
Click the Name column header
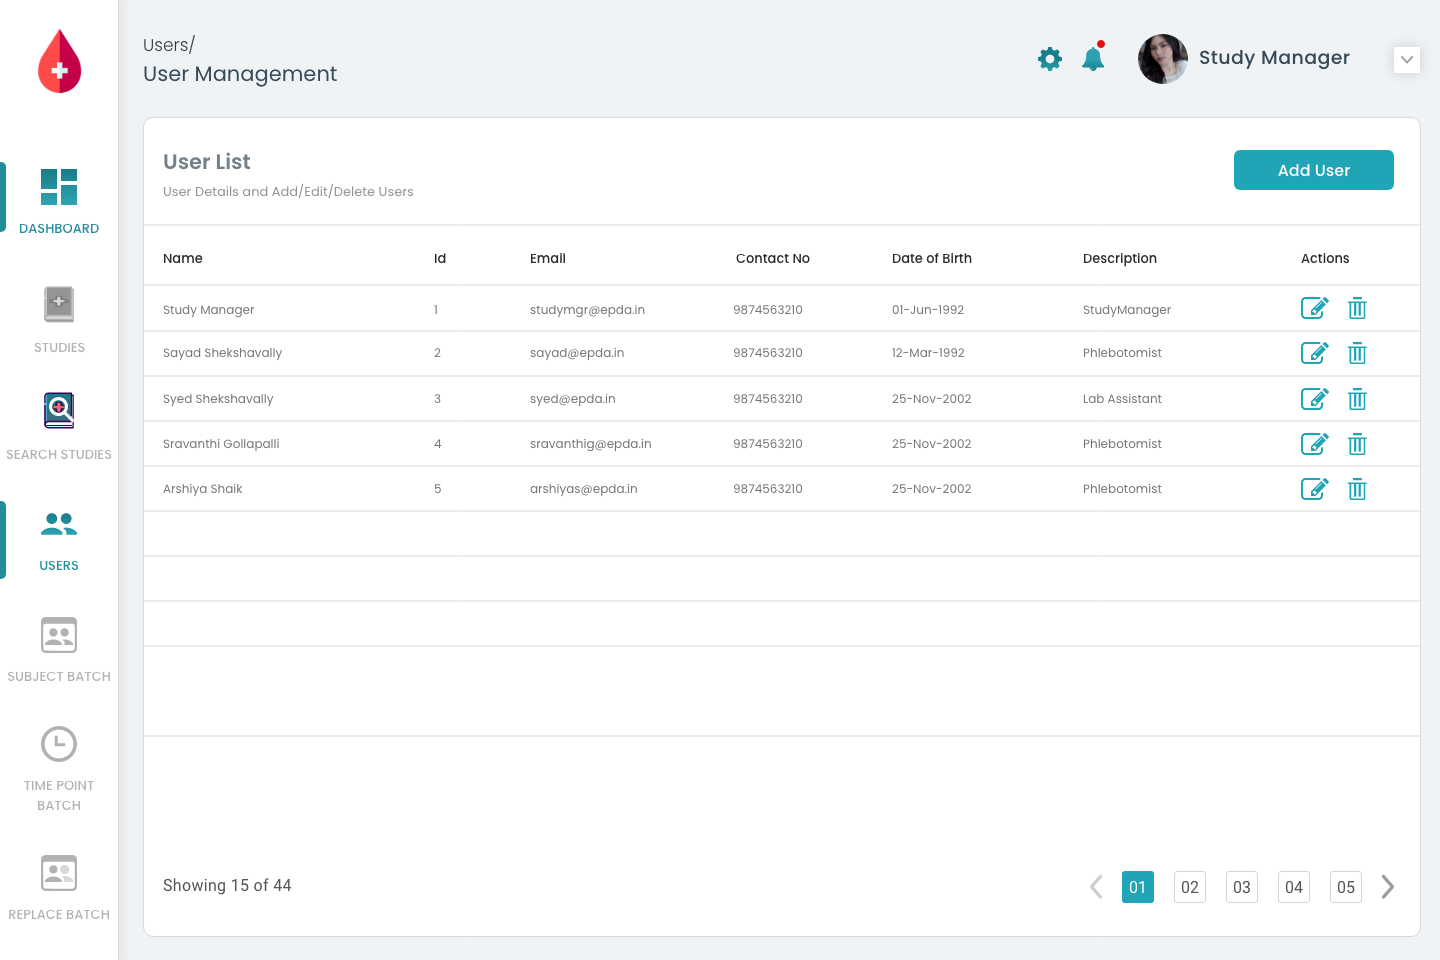[x=183, y=258]
